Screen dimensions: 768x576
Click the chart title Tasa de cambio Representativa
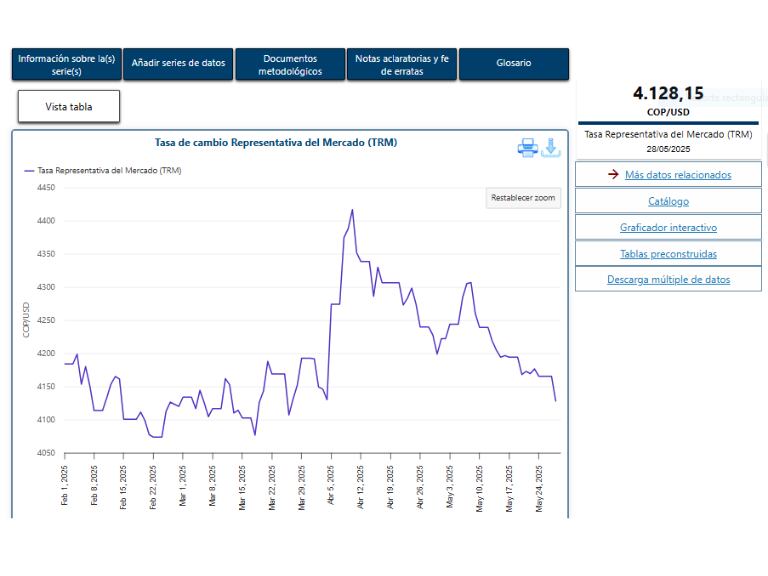point(275,143)
